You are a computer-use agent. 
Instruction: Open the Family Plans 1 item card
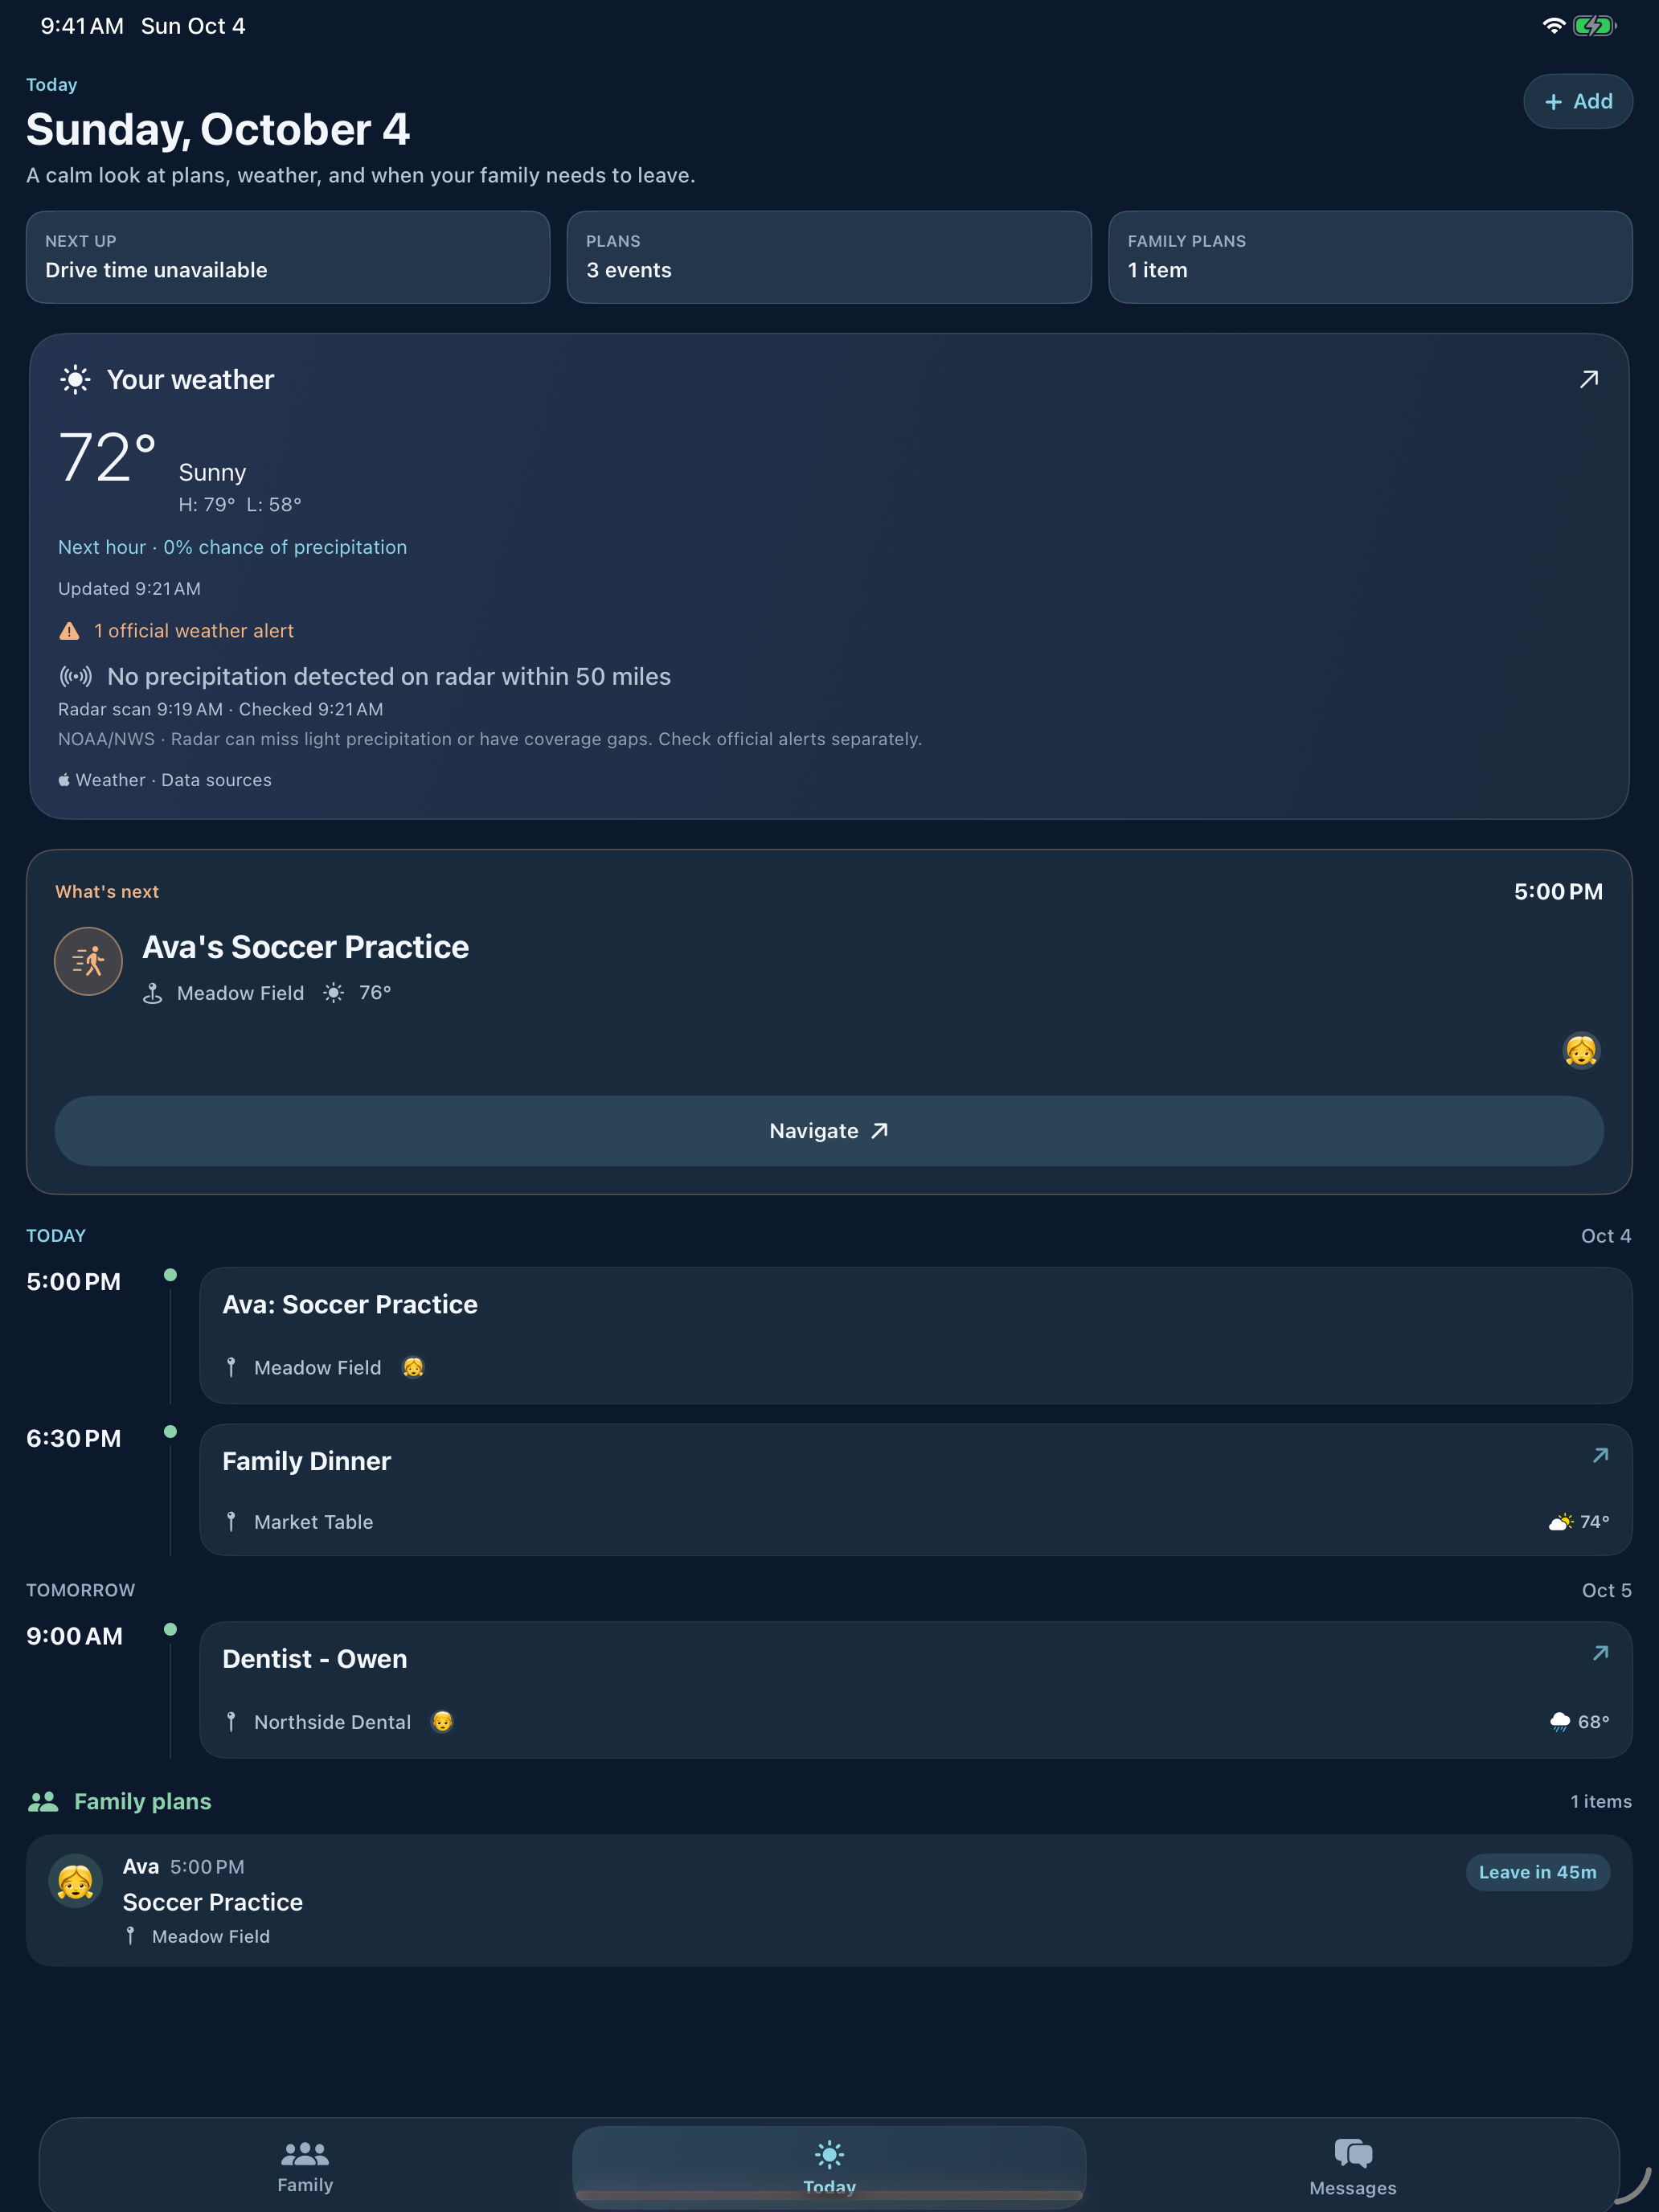[1370, 257]
